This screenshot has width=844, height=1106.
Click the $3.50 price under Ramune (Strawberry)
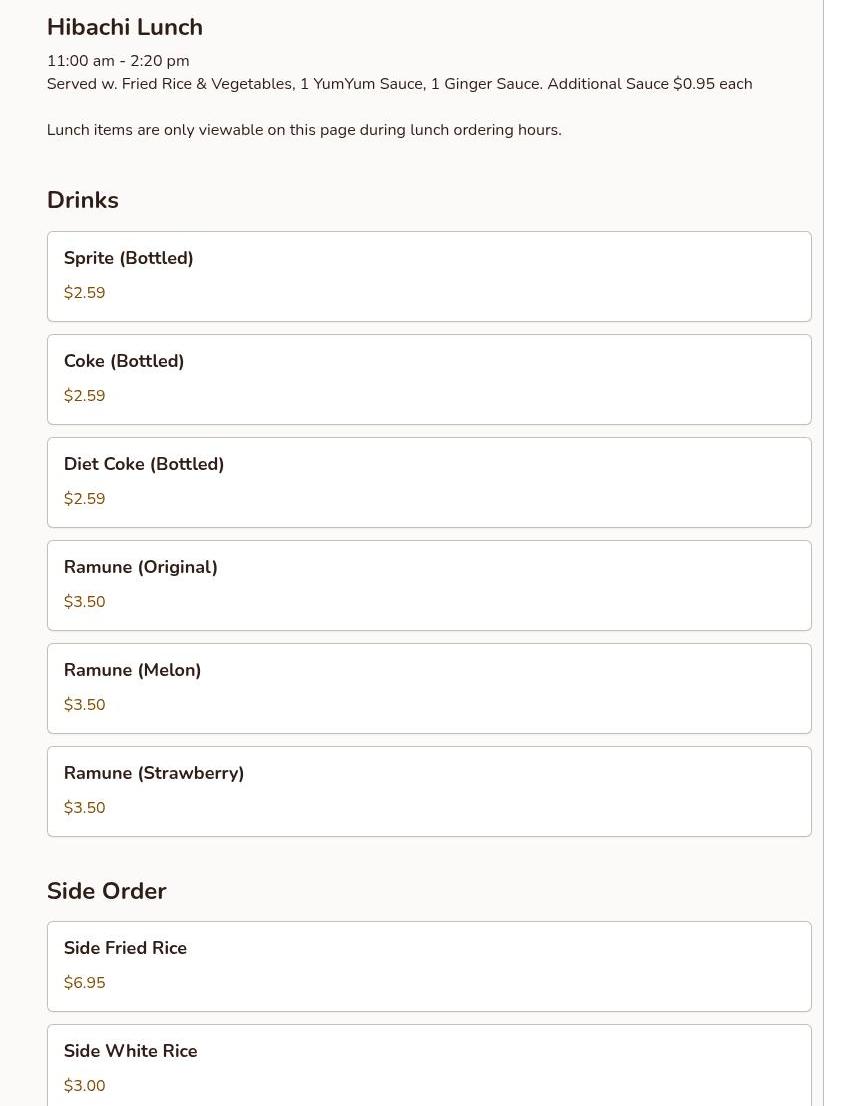pos(85,808)
